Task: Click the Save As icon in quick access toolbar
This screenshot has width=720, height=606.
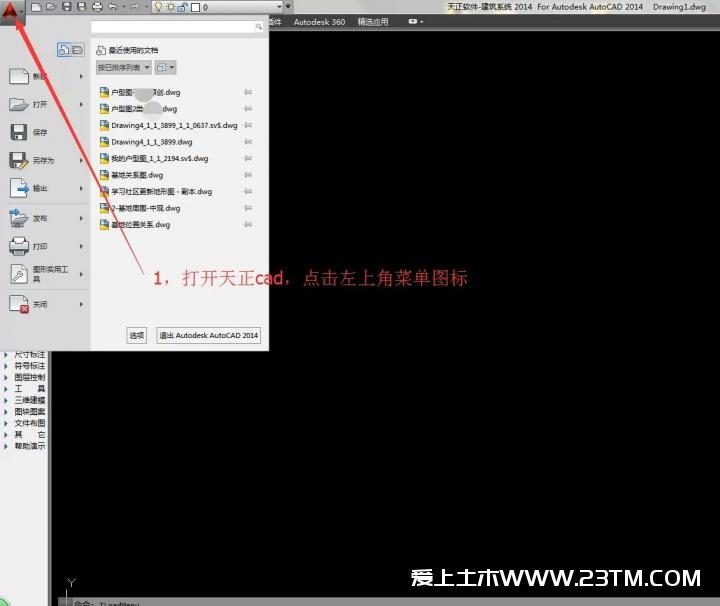Action: (82, 7)
